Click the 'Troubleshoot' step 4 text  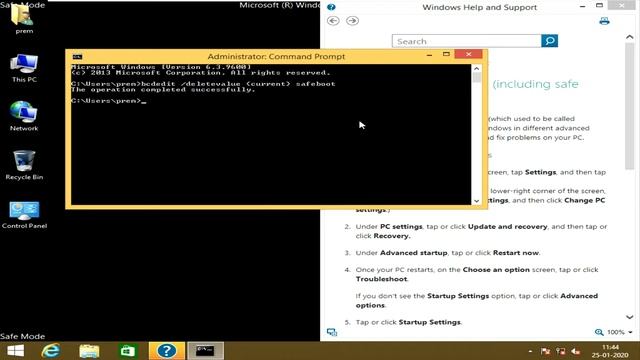pos(381,279)
